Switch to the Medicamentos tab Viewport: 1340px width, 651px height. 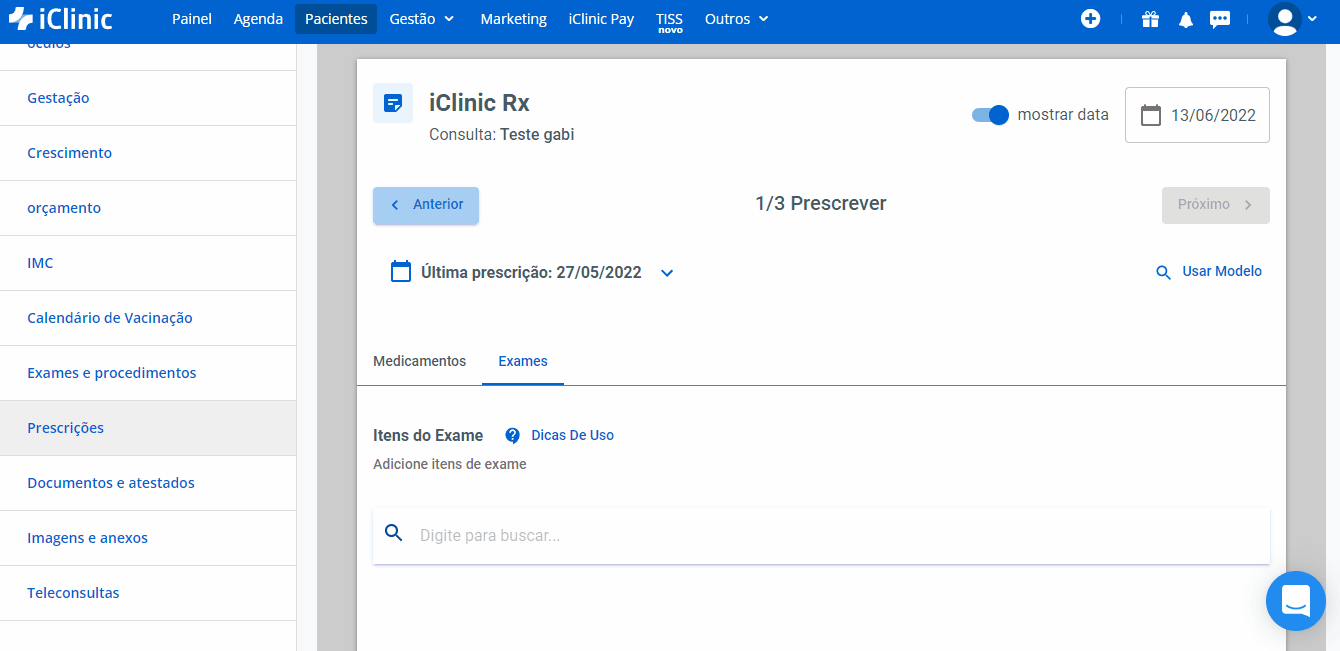(x=419, y=361)
